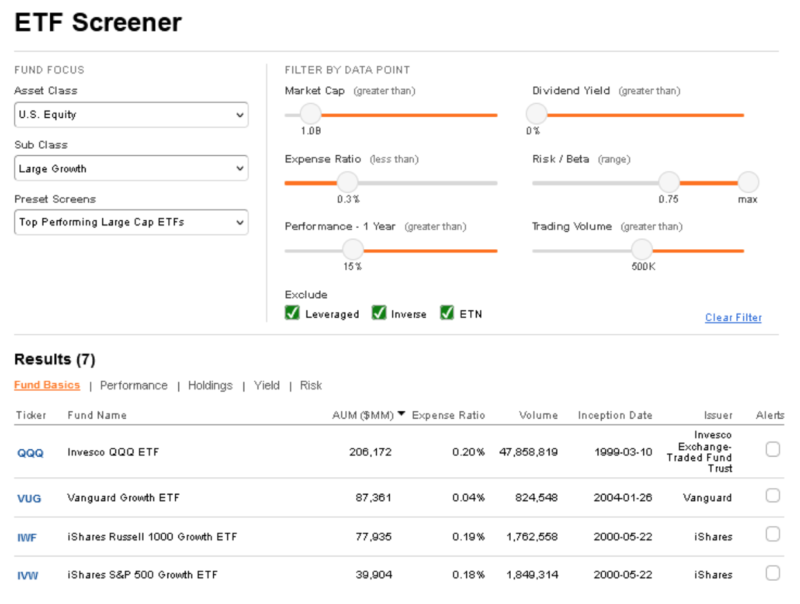Switch to the Yield tab
Image resolution: width=800 pixels, height=604 pixels.
(267, 386)
